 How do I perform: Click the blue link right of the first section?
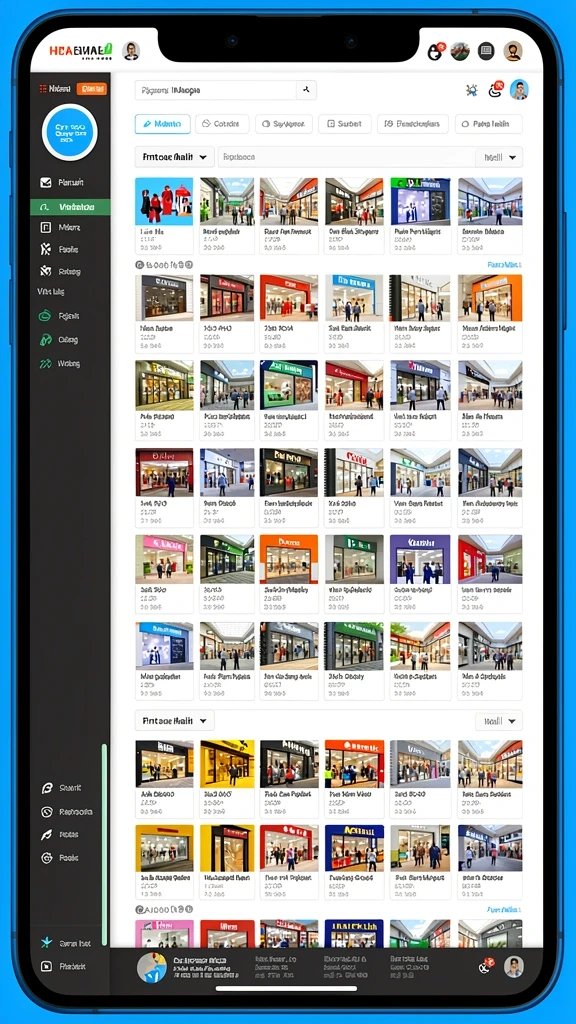(504, 264)
